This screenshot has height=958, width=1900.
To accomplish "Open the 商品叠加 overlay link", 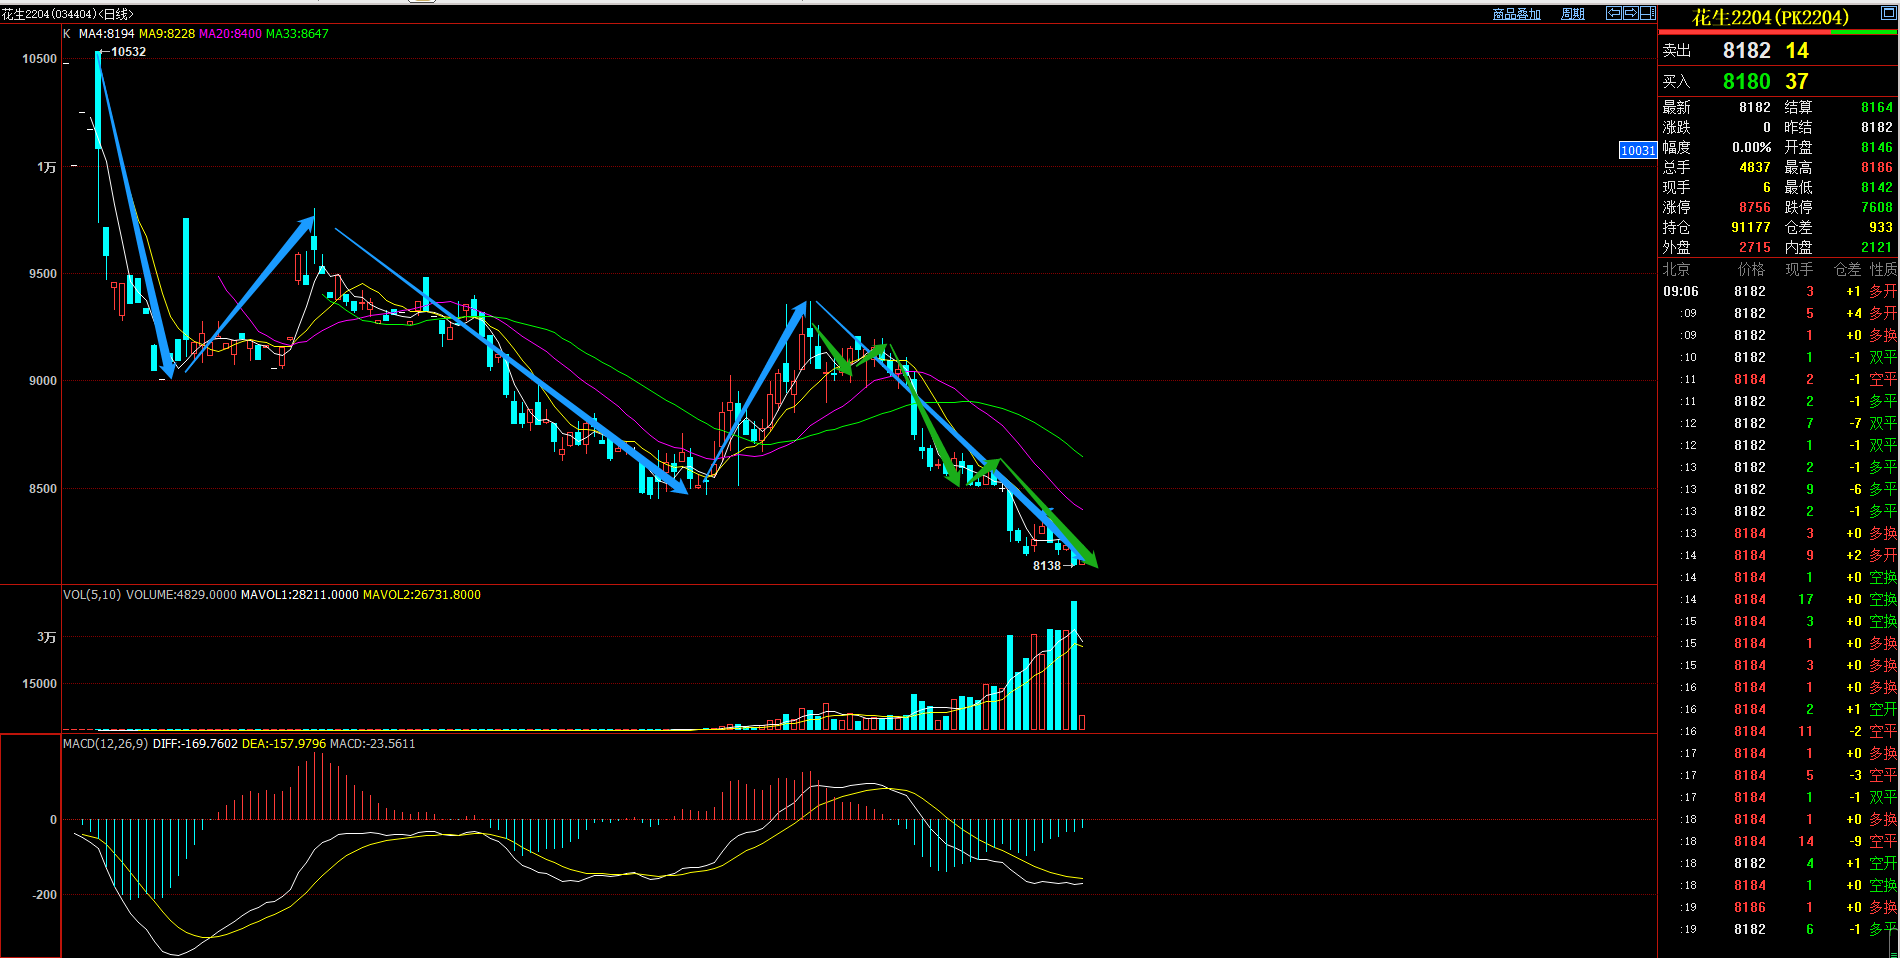I will tap(1517, 14).
